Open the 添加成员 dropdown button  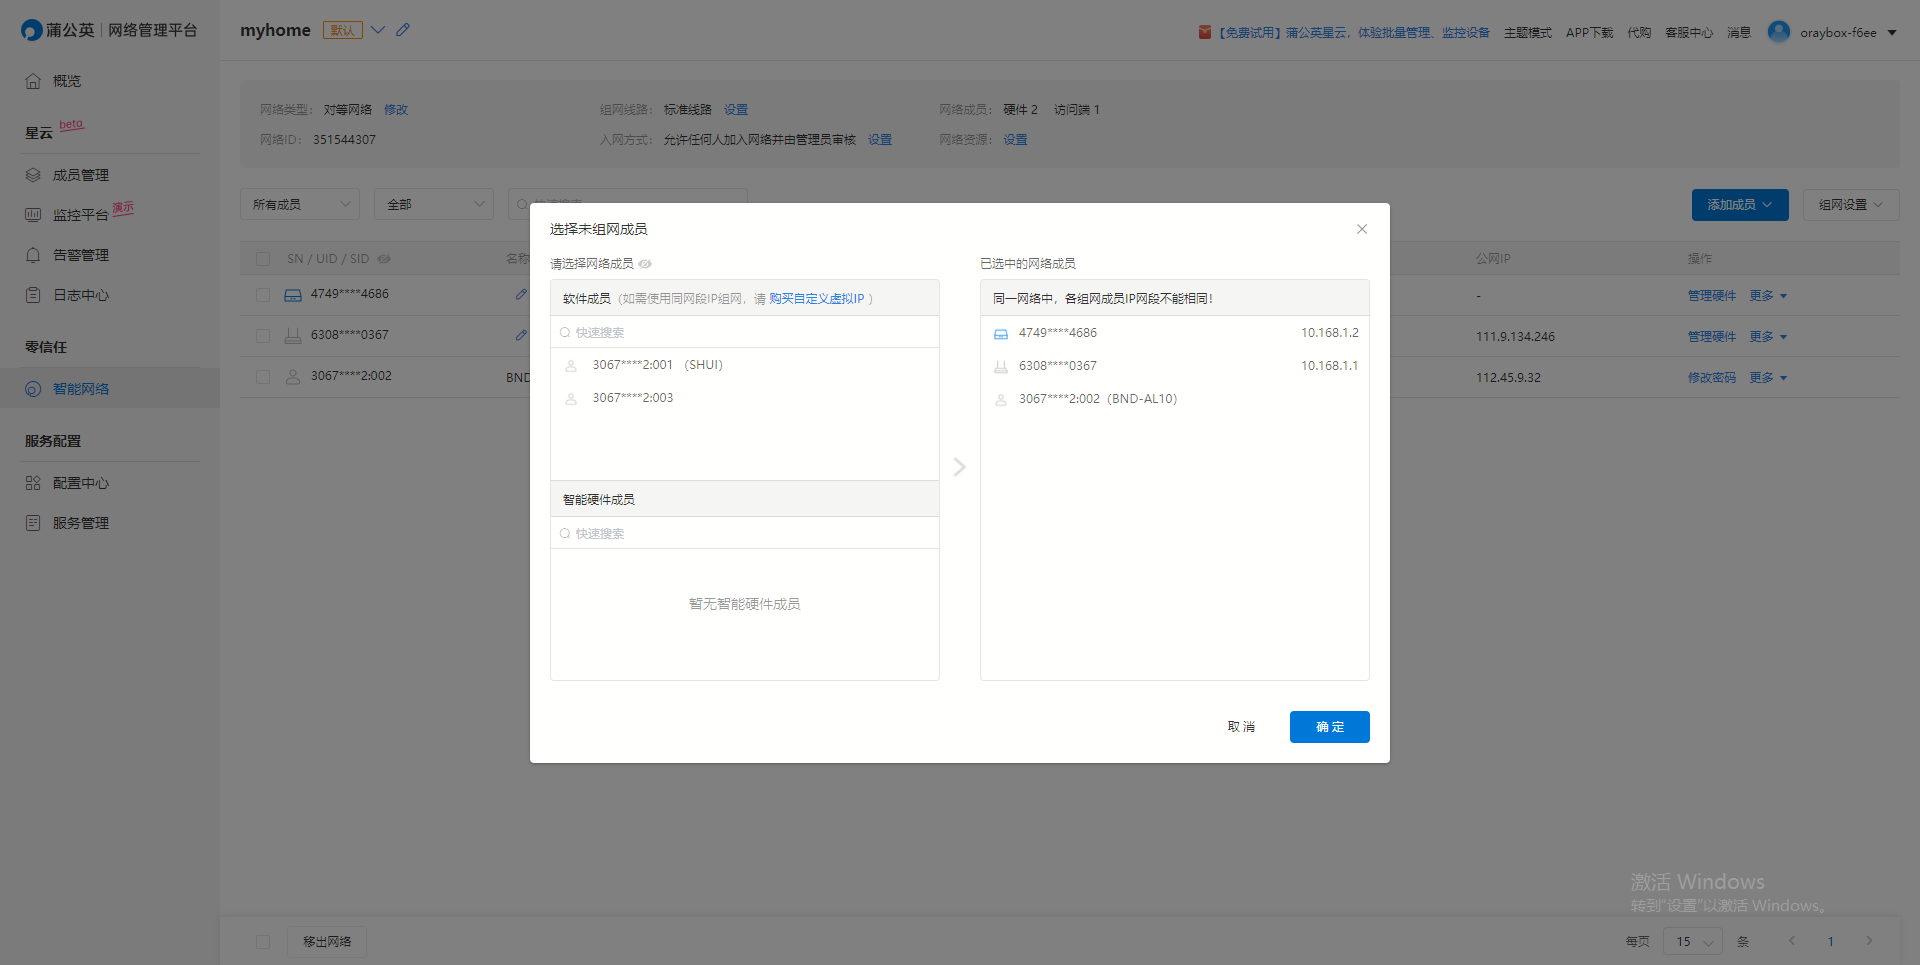click(x=1739, y=204)
